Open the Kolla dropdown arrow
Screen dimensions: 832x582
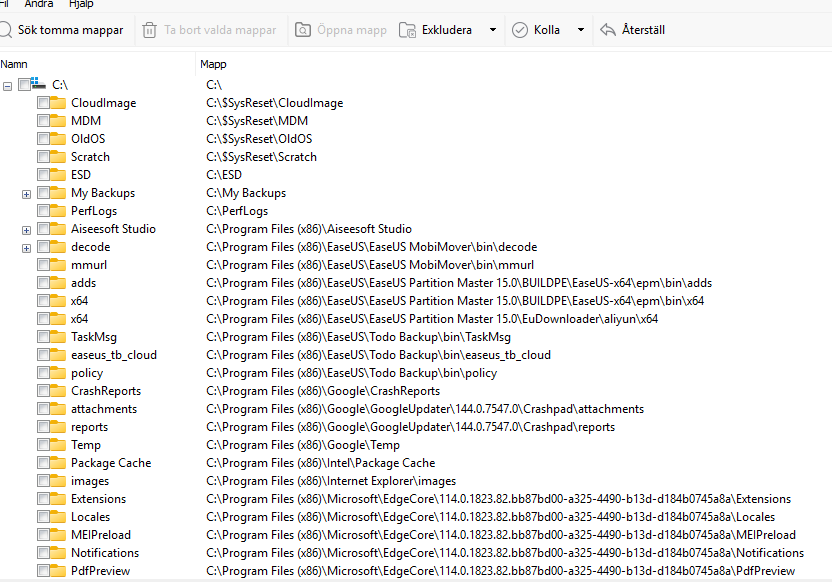pyautogui.click(x=581, y=30)
